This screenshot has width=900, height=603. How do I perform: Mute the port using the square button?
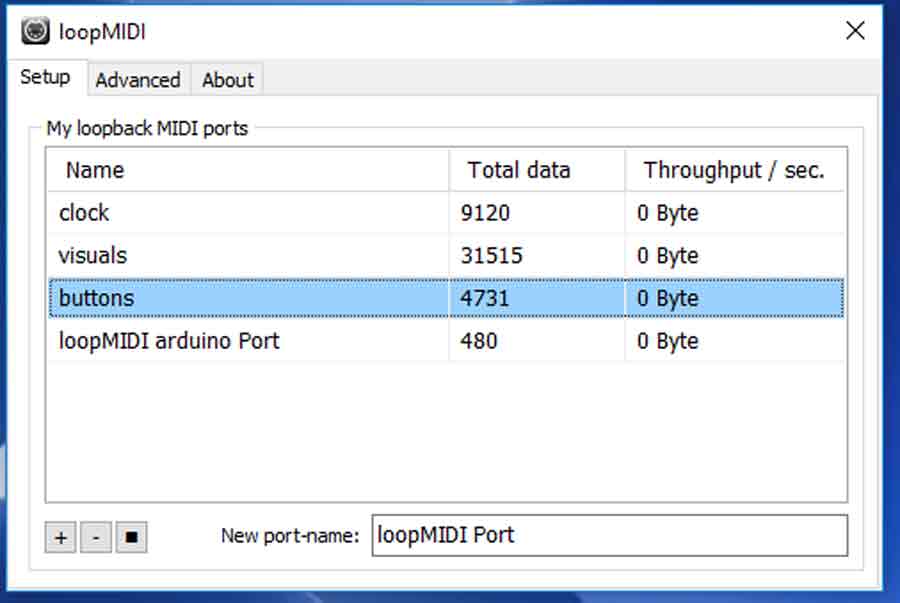click(131, 537)
